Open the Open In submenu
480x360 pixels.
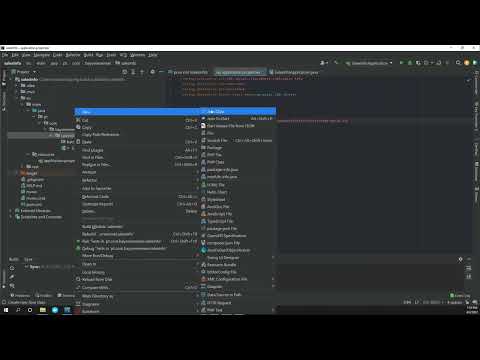point(137,264)
